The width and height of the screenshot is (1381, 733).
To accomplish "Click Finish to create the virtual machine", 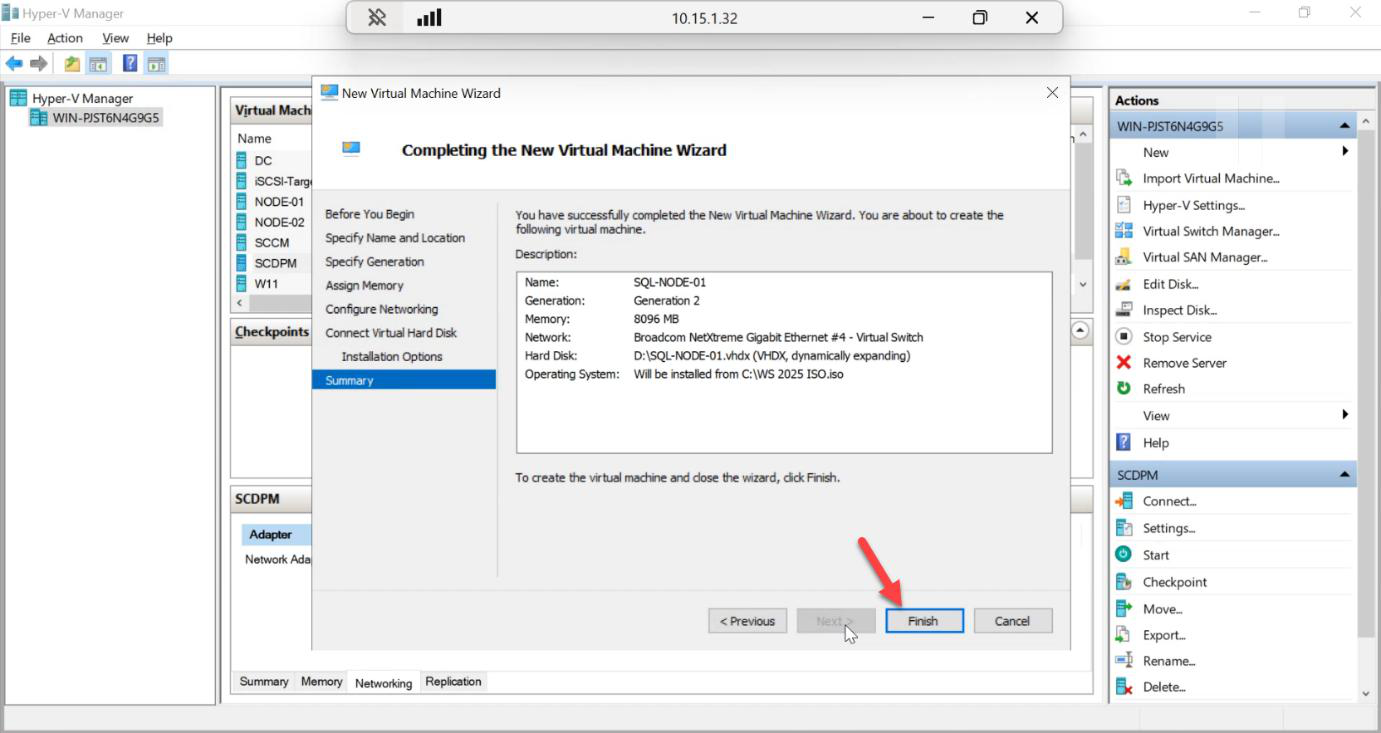I will coord(923,621).
